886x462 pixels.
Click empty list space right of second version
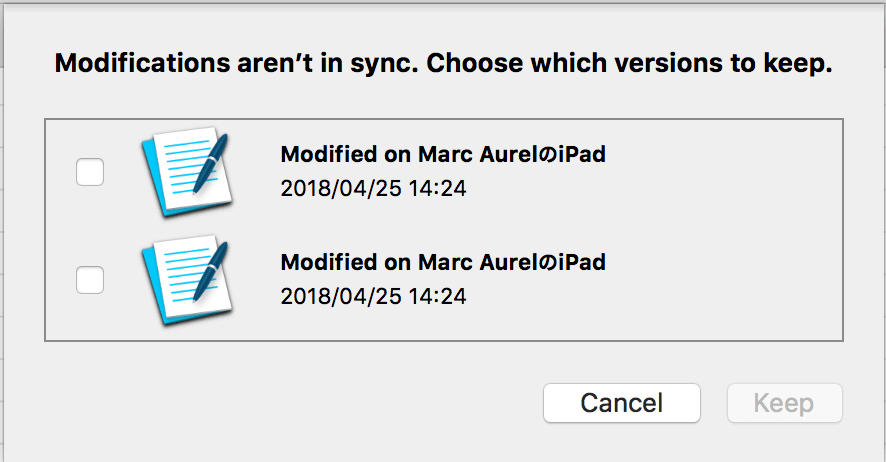click(723, 280)
